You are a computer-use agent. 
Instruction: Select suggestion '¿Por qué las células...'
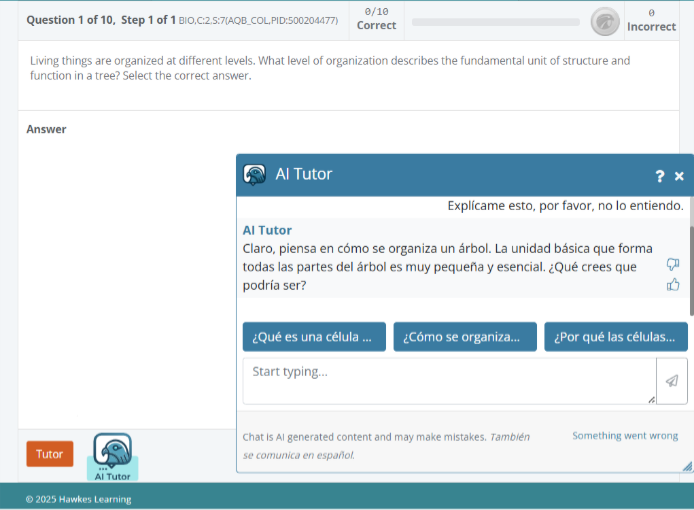coord(616,337)
